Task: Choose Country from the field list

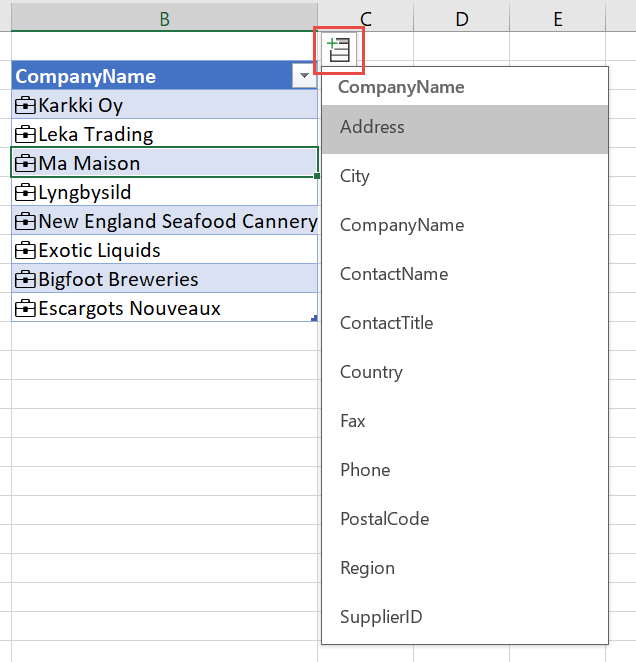Action: [465, 372]
